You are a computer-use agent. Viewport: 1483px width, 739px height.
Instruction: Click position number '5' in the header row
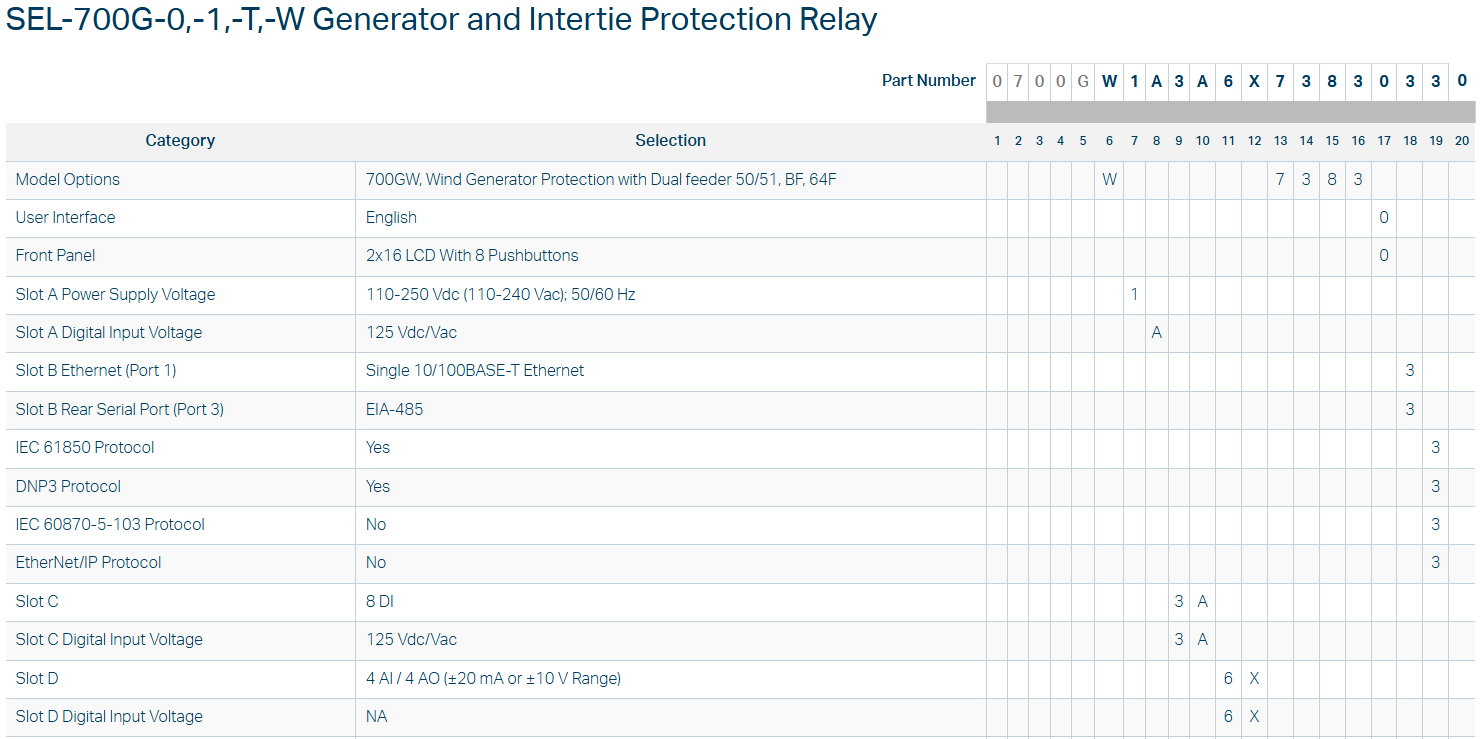coord(1083,141)
